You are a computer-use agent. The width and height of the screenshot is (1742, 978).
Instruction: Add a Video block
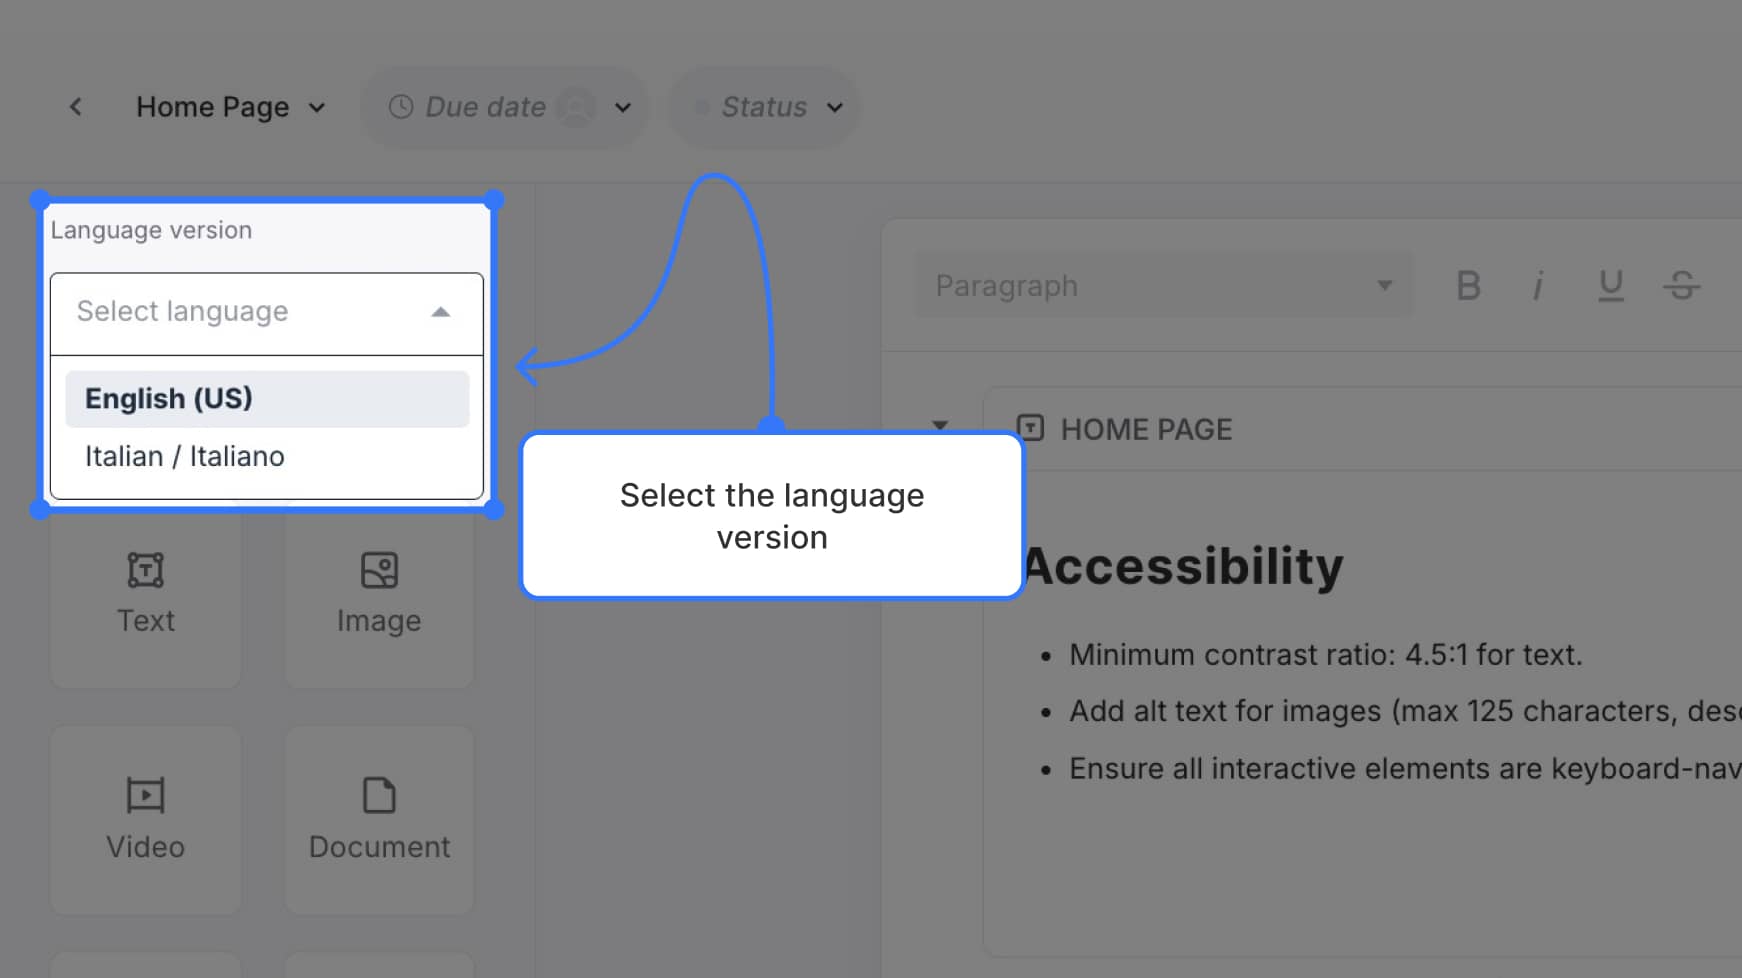click(146, 820)
